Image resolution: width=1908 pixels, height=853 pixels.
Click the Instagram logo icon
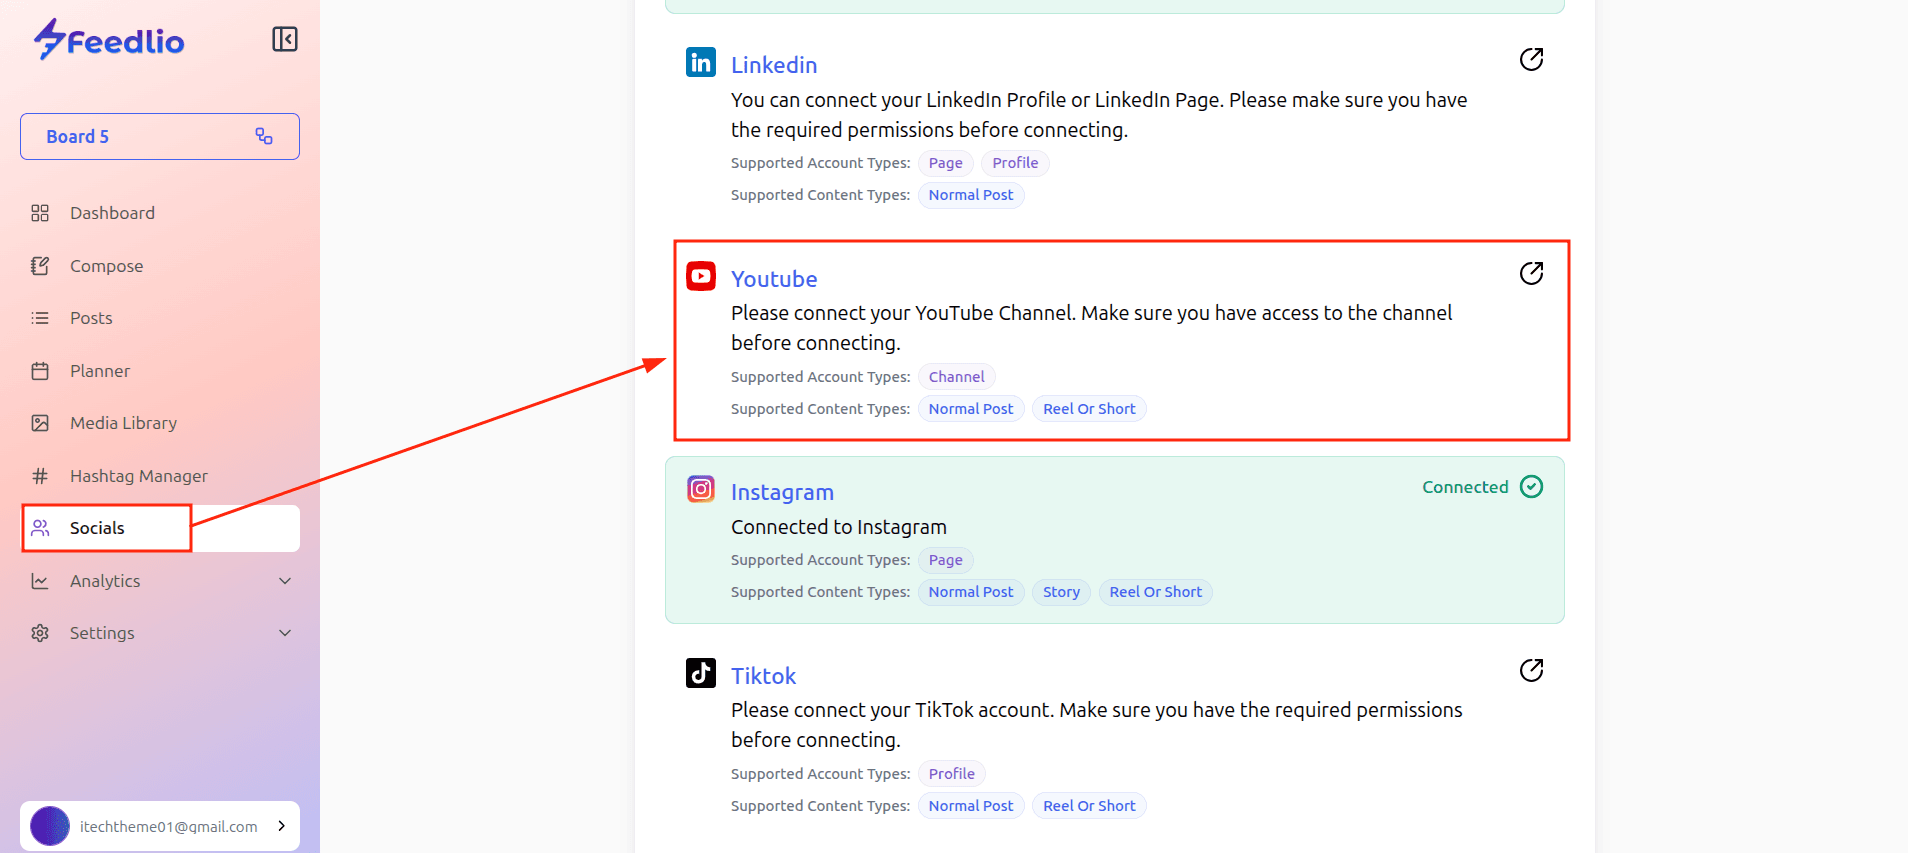coord(701,489)
